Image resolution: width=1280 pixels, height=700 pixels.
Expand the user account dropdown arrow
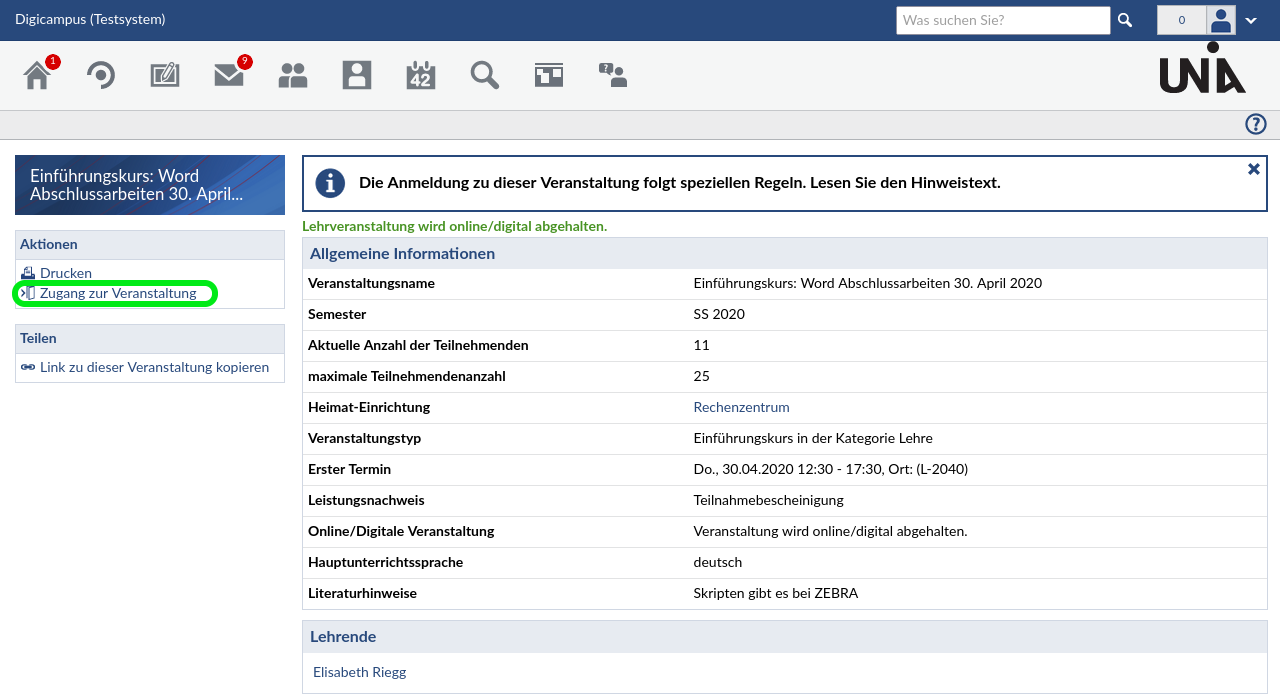pos(1251,21)
